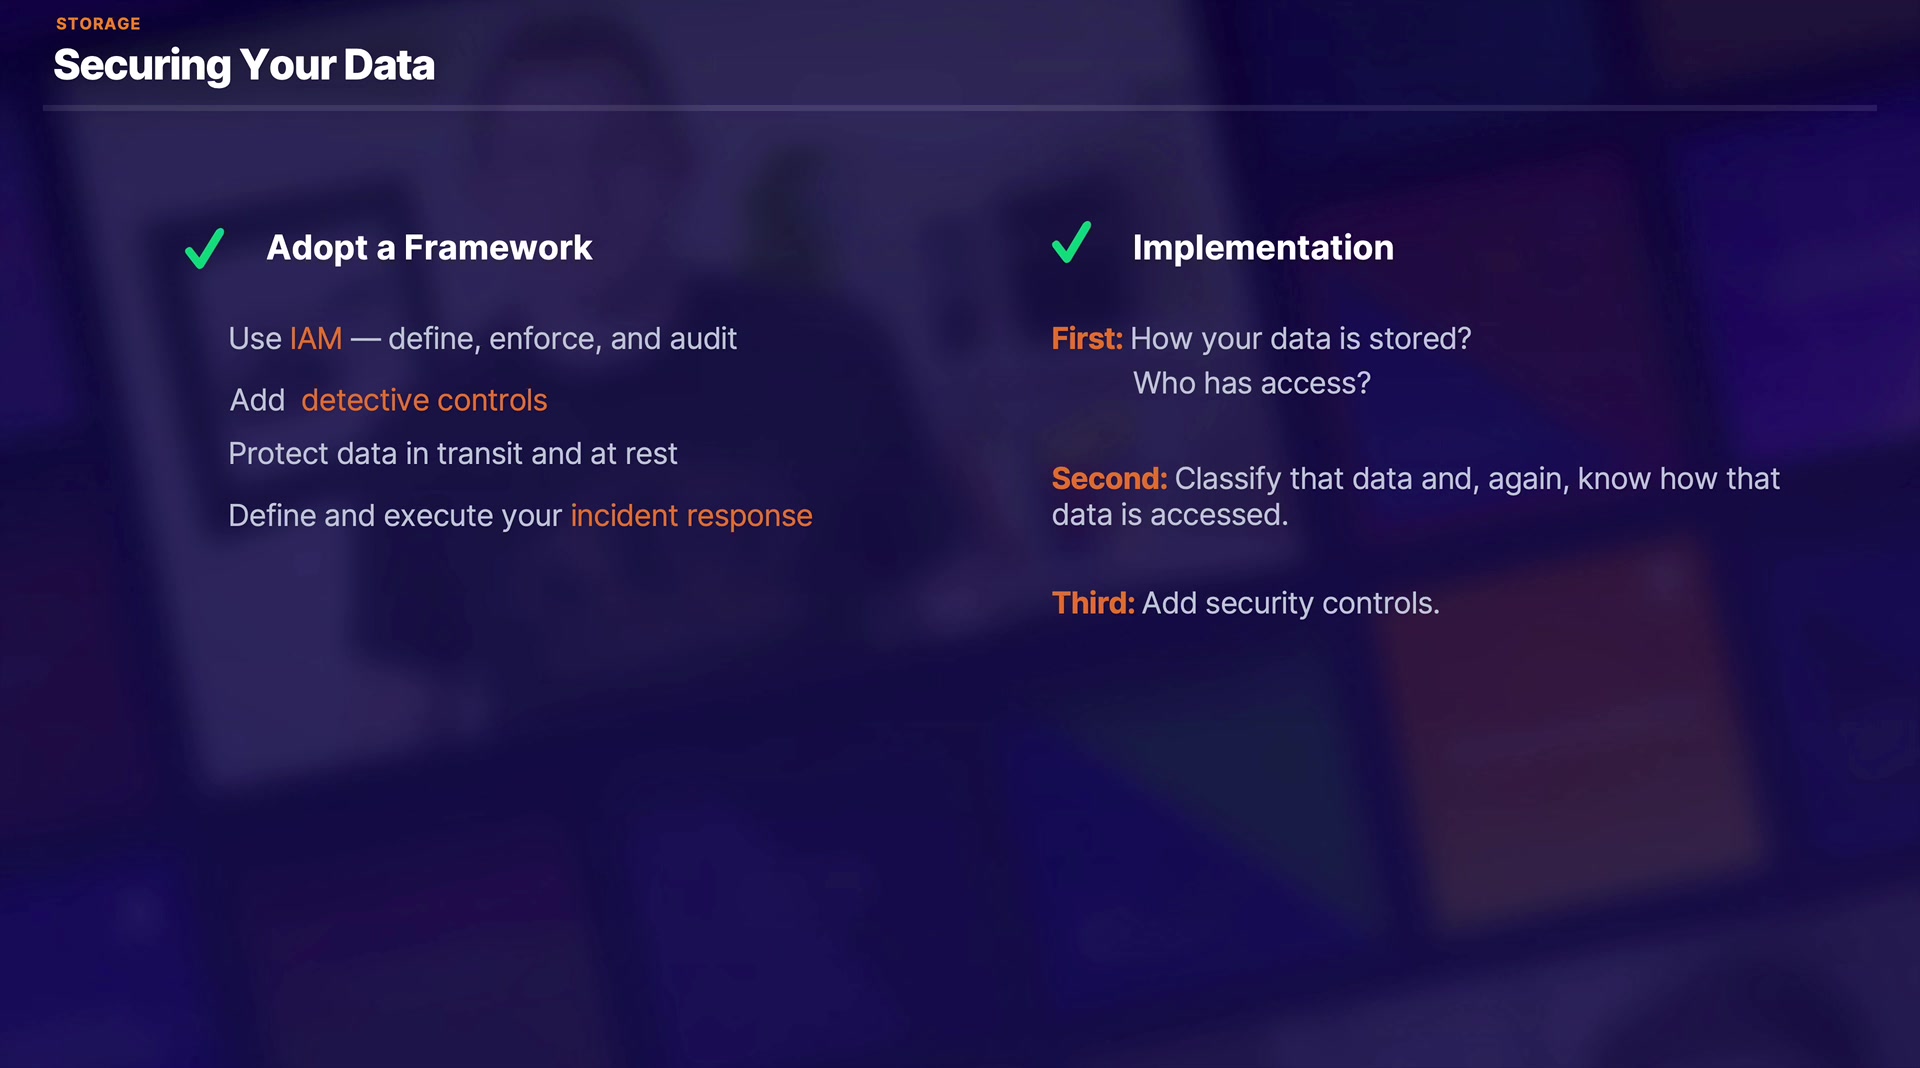
Task: Click the How your data is stored? text
Action: point(1300,339)
